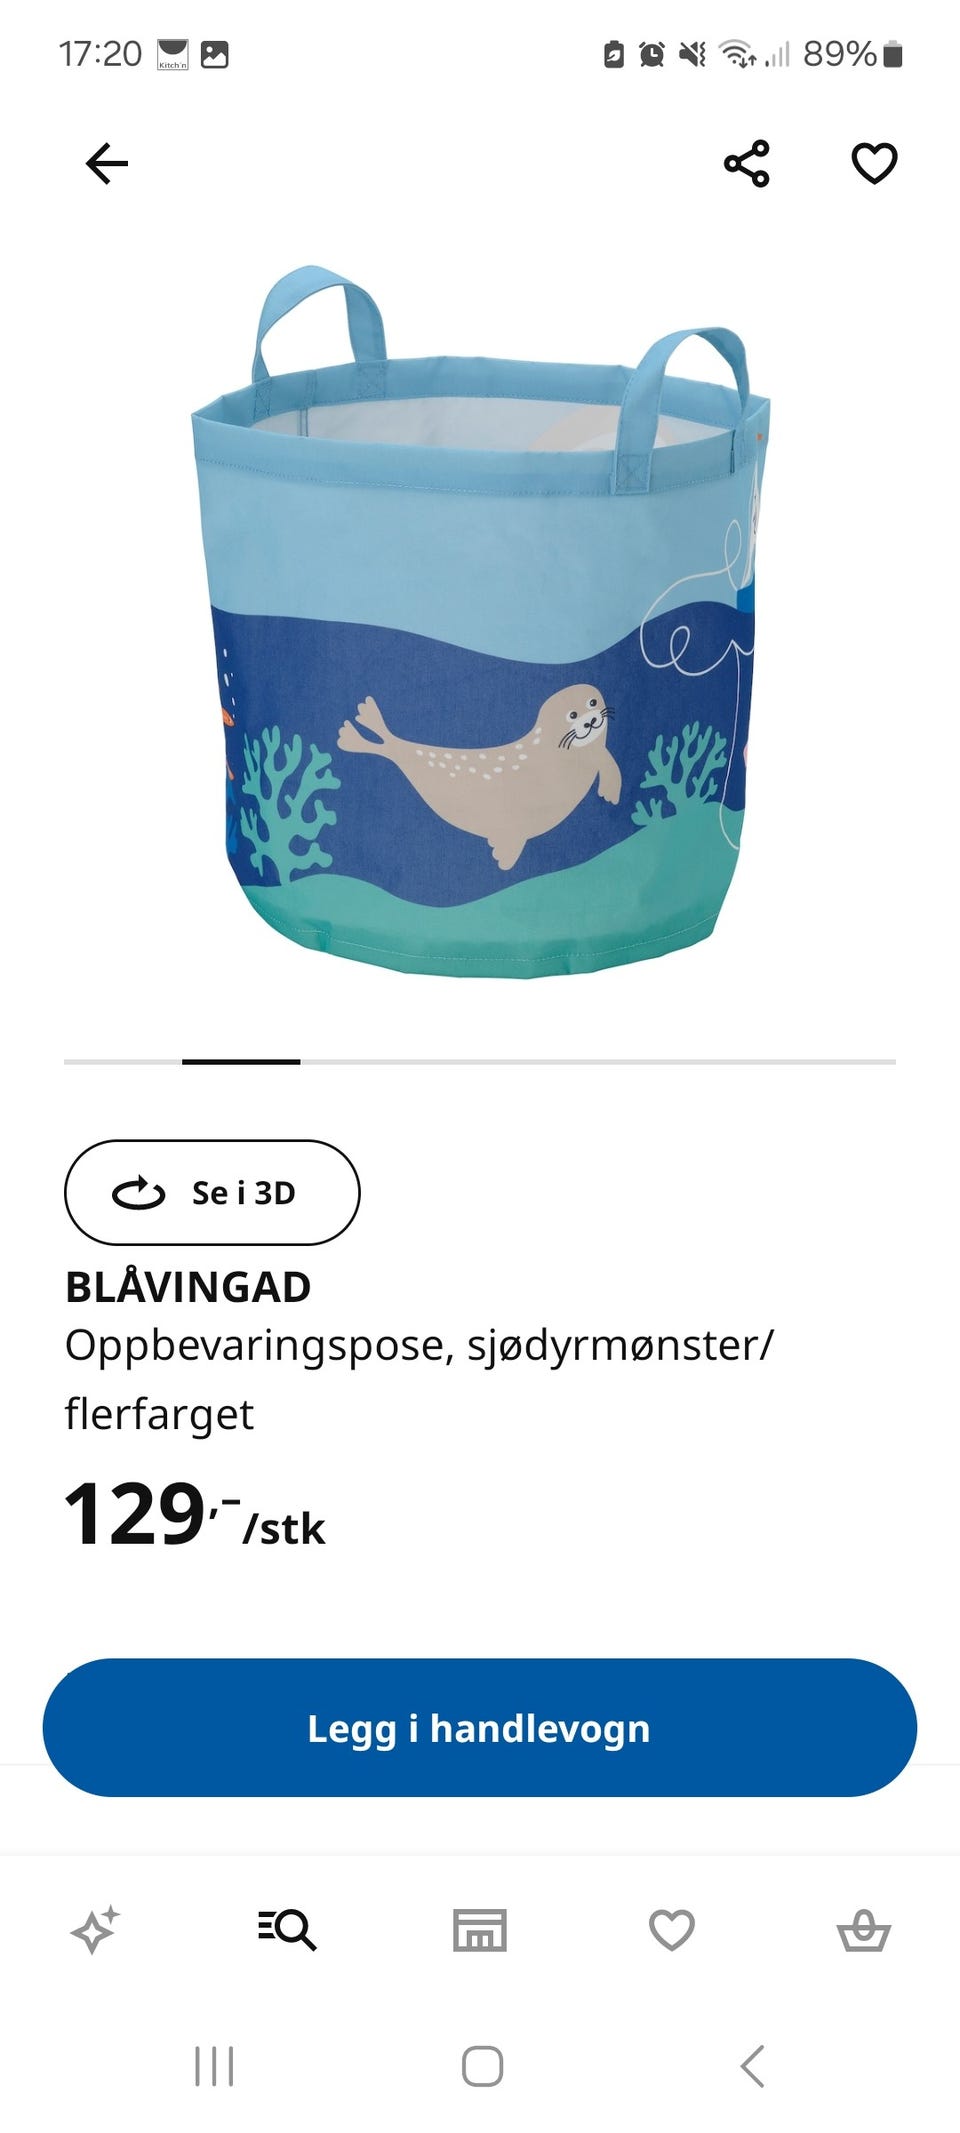Open the store building tab

[x=480, y=1929]
